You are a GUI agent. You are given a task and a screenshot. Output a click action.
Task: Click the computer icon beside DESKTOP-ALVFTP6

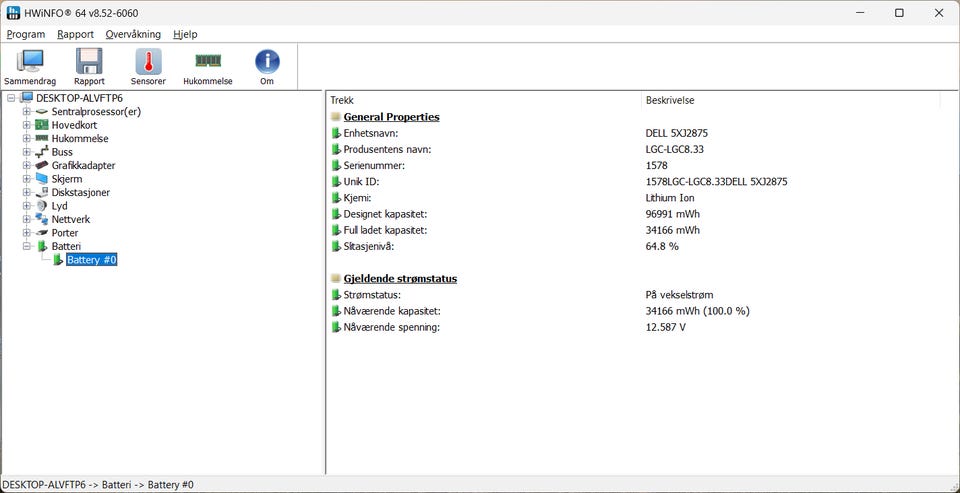pyautogui.click(x=26, y=98)
